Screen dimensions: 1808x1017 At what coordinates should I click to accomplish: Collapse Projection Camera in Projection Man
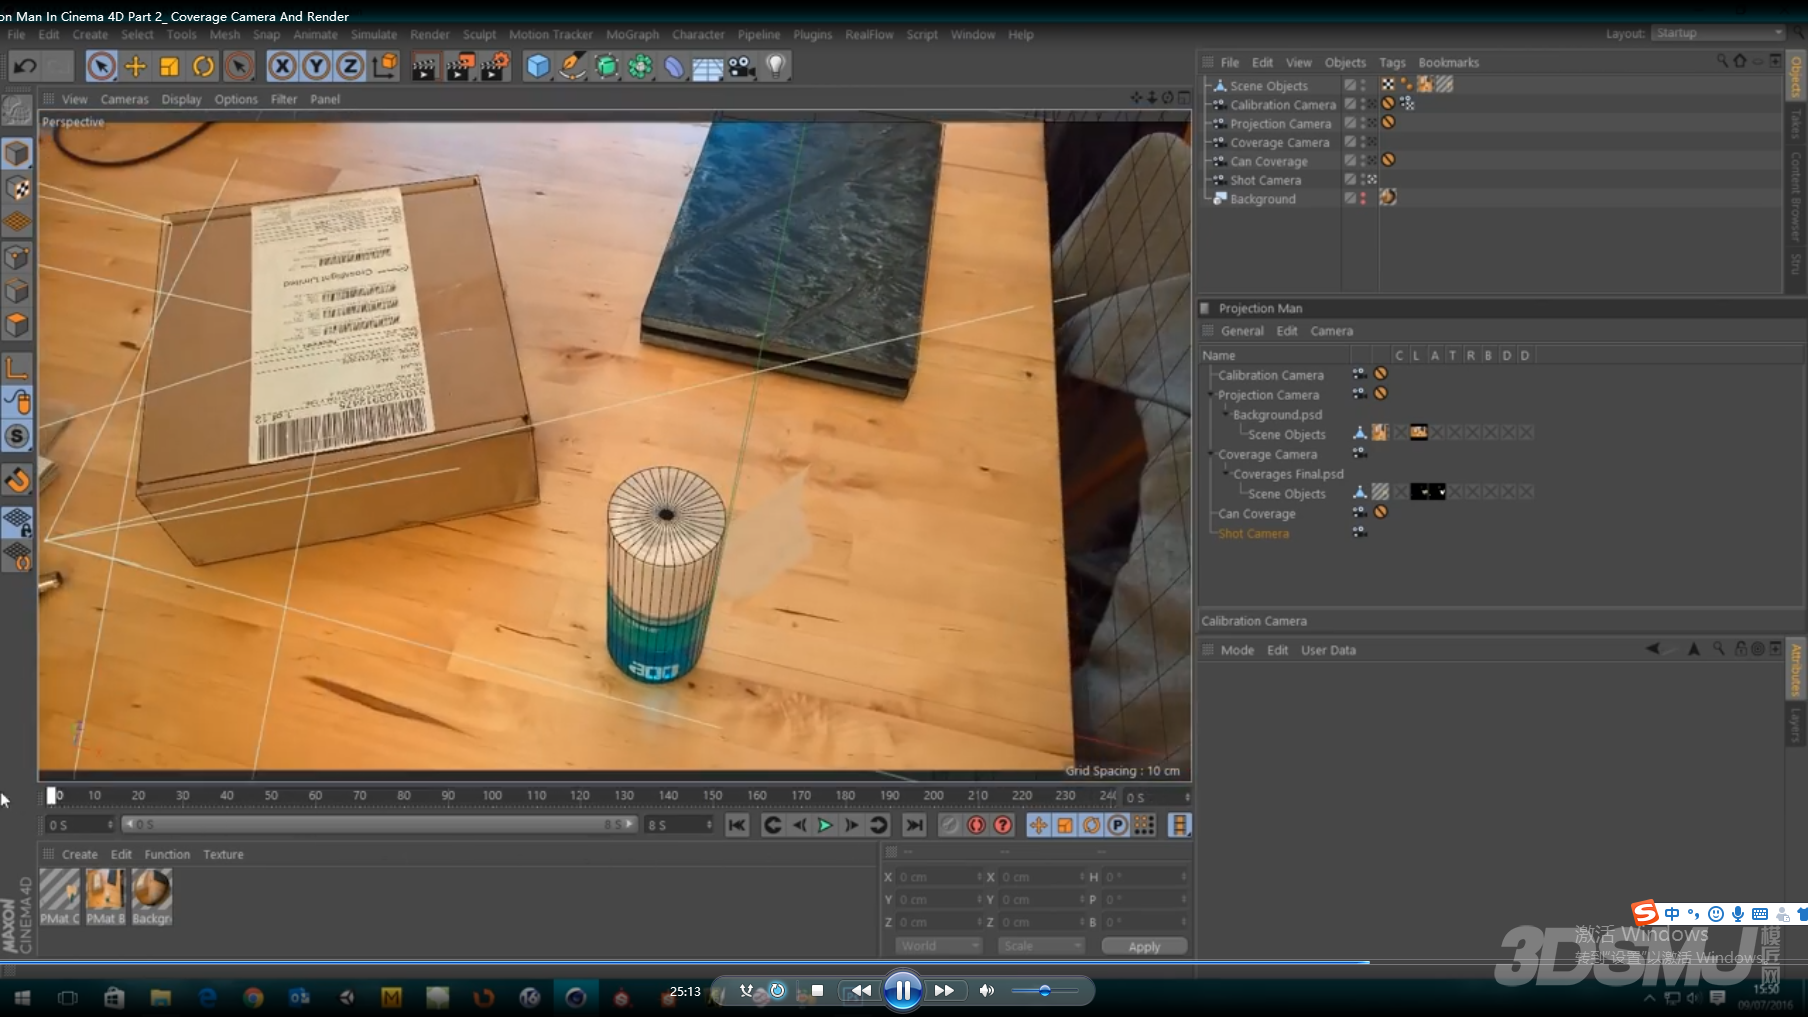point(1211,395)
